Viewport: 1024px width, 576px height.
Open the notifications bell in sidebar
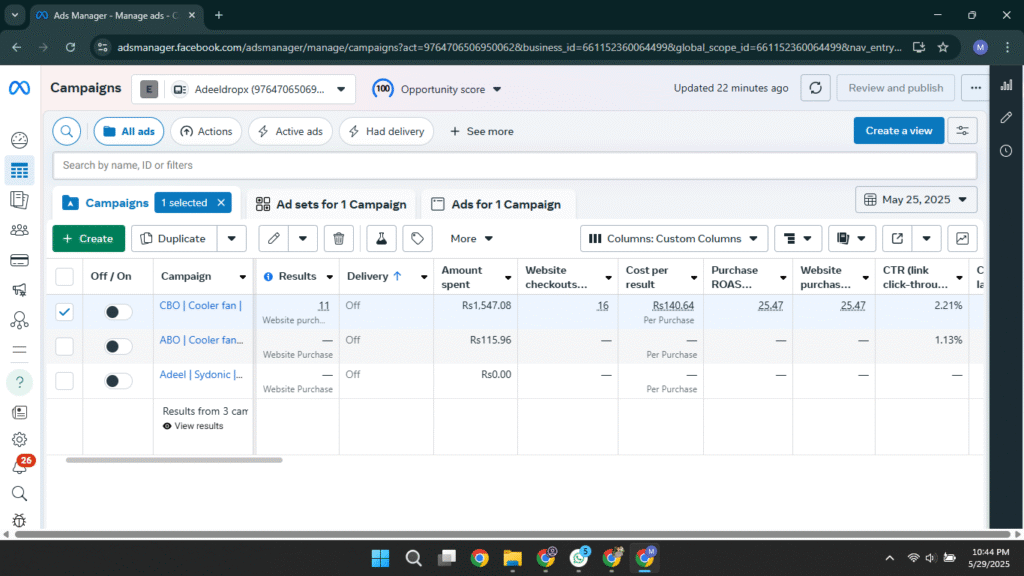click(19, 466)
